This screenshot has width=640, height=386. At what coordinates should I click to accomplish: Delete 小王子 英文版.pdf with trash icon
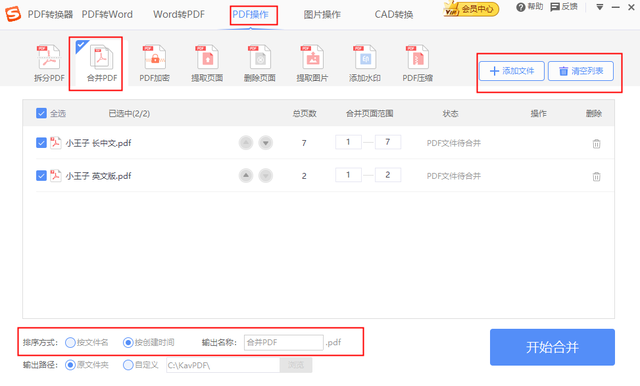[x=596, y=177]
